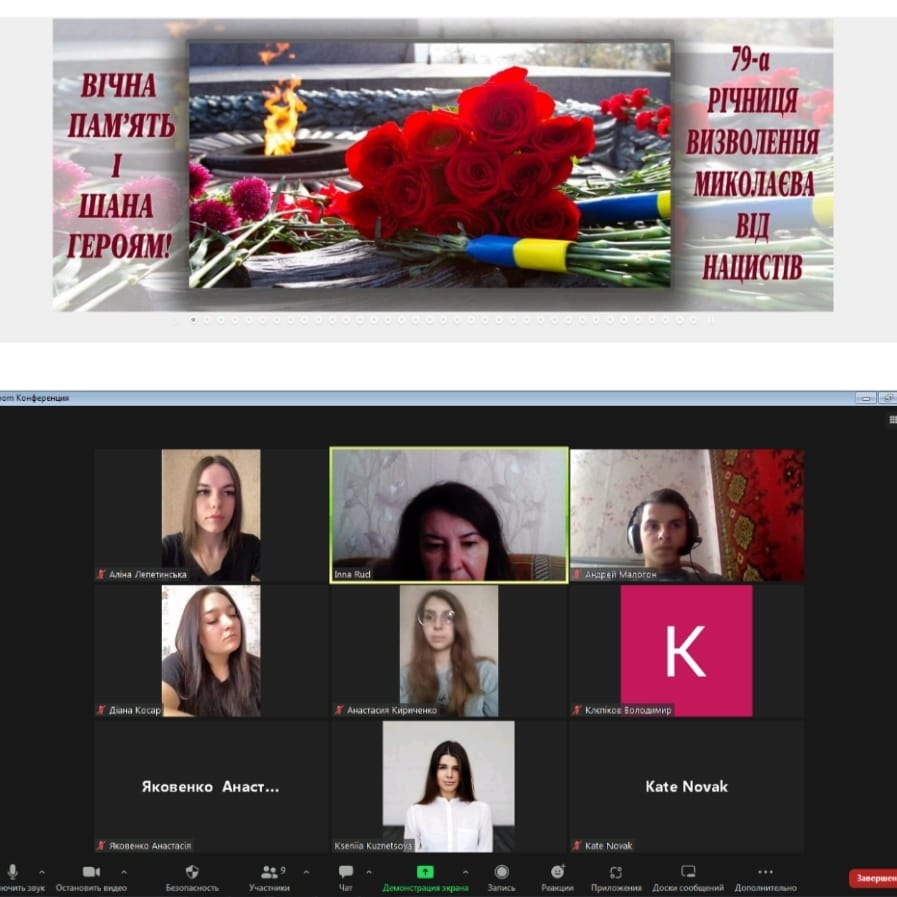The image size is (897, 897).
Task: Expand the arrow next to Участники
Action: coord(306,872)
